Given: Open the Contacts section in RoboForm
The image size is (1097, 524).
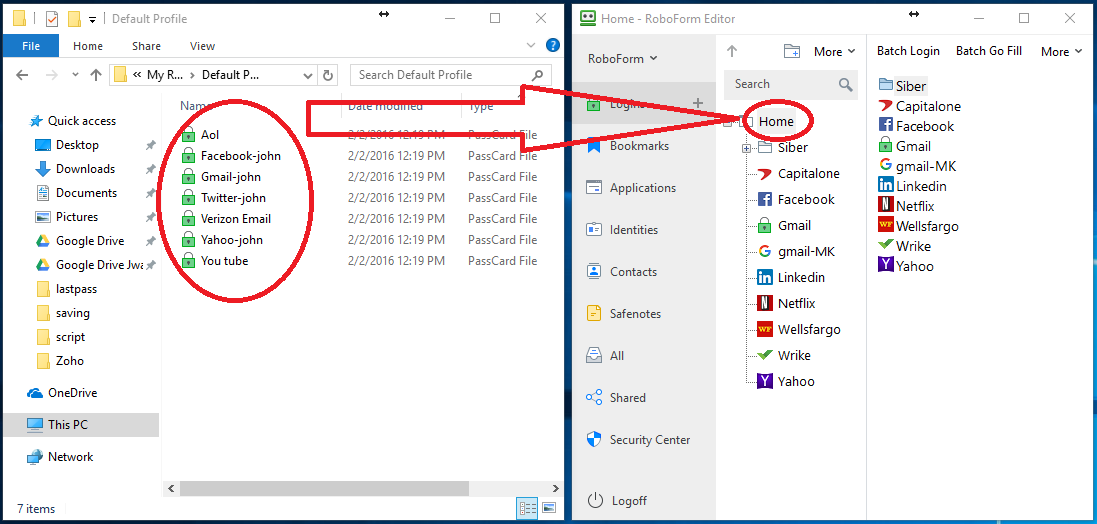Looking at the screenshot, I should click(x=621, y=271).
